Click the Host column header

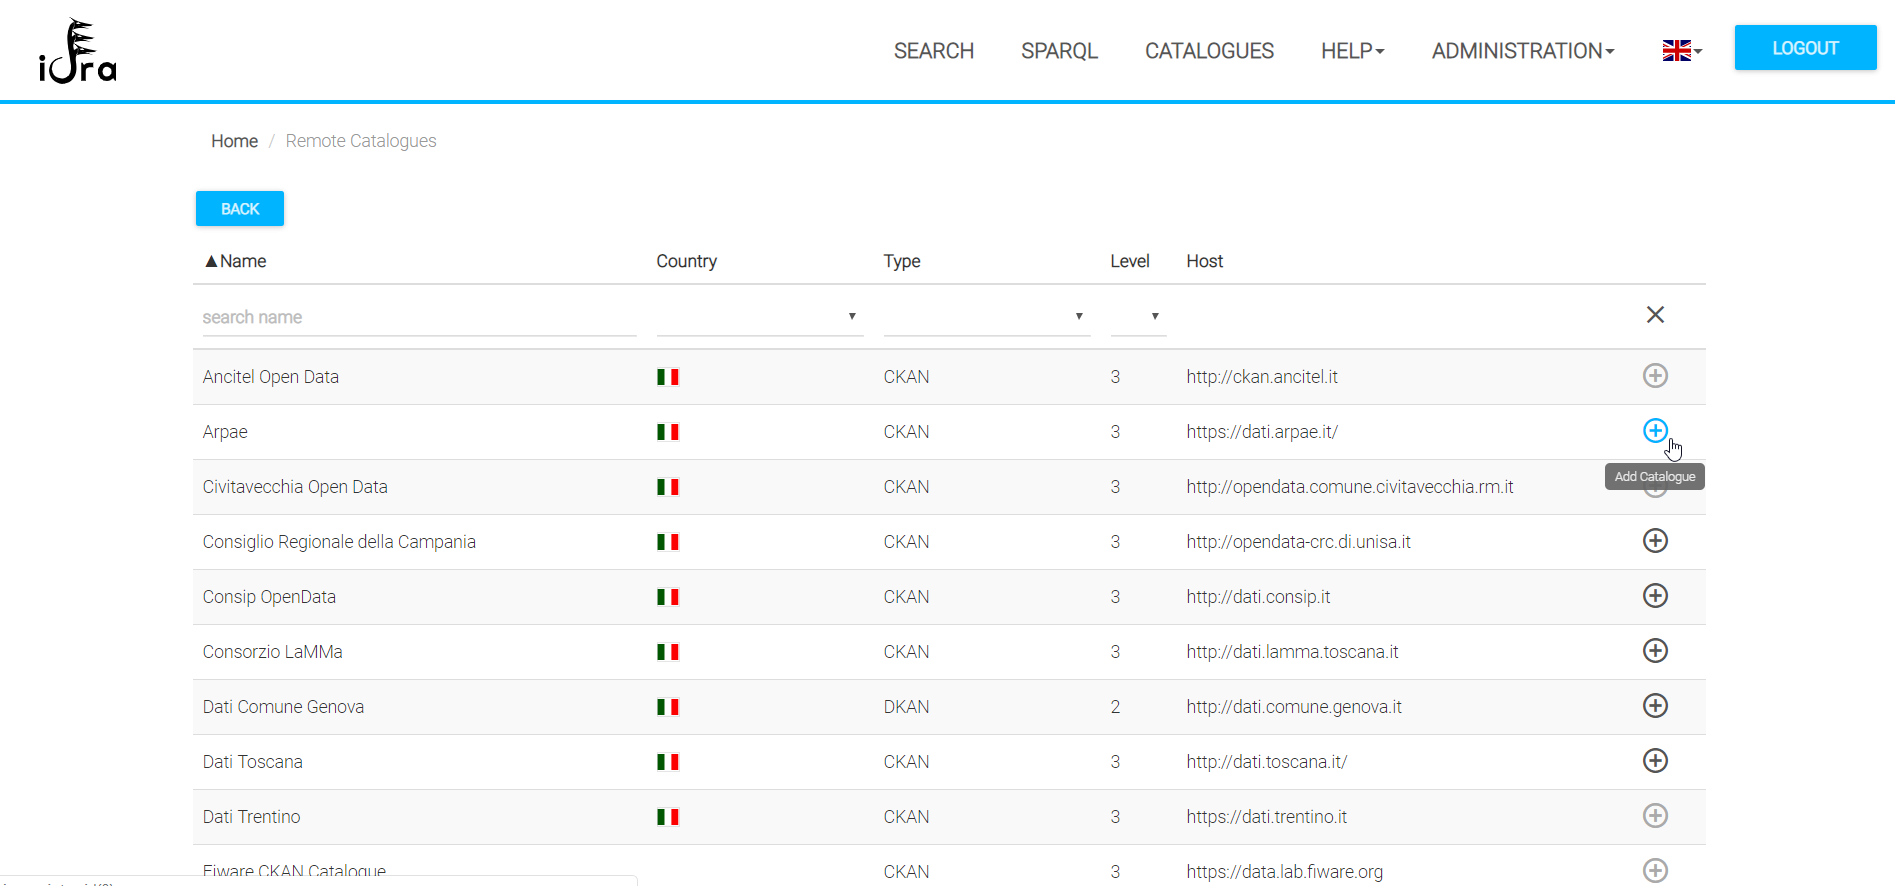1205,261
